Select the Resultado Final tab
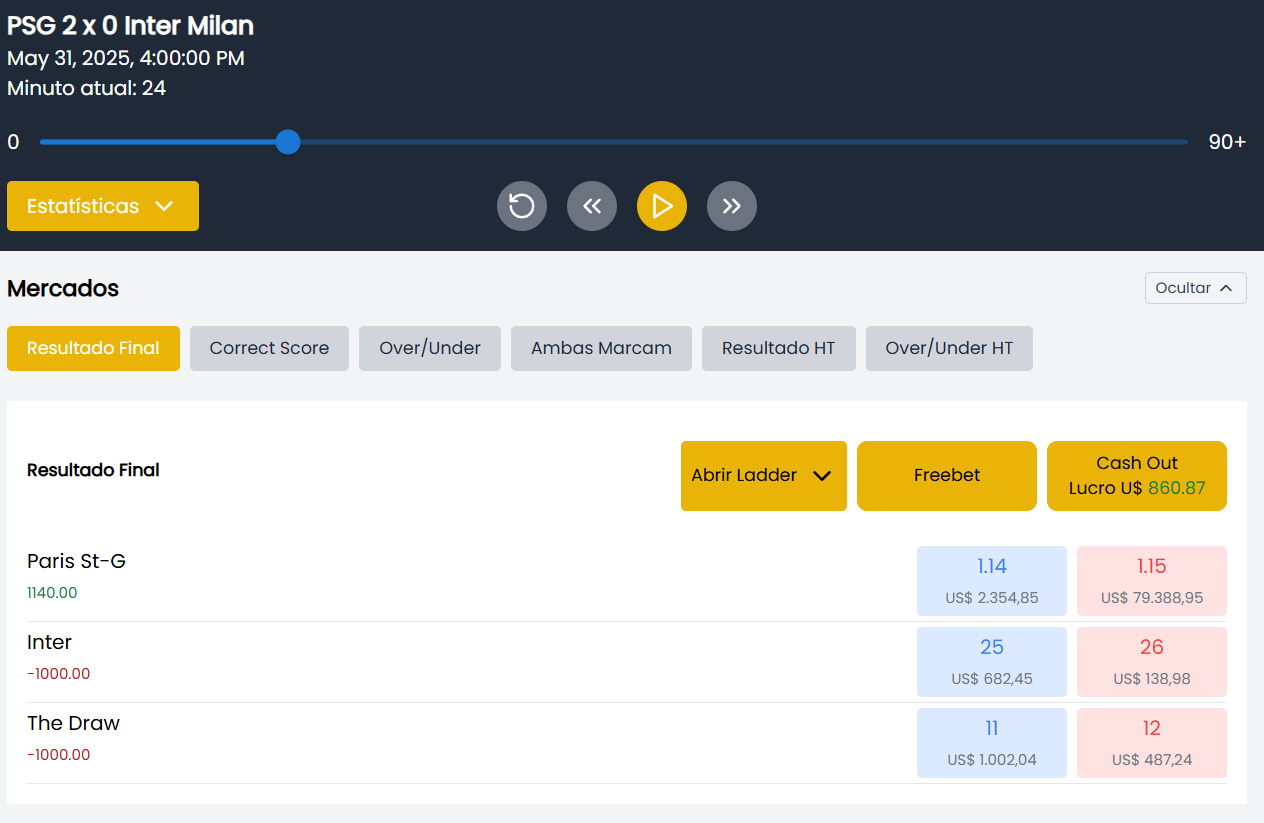 [x=93, y=348]
